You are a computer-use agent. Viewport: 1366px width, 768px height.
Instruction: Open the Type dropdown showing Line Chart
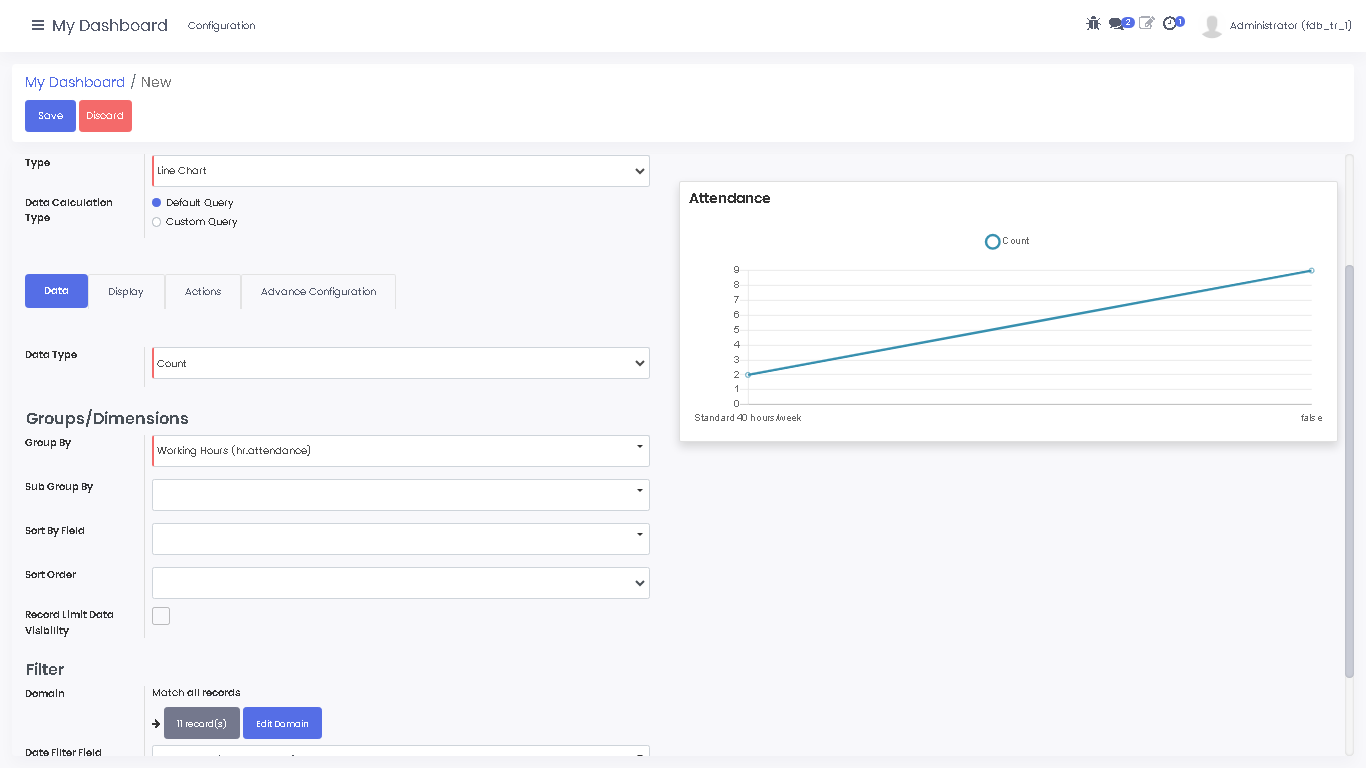pos(400,171)
